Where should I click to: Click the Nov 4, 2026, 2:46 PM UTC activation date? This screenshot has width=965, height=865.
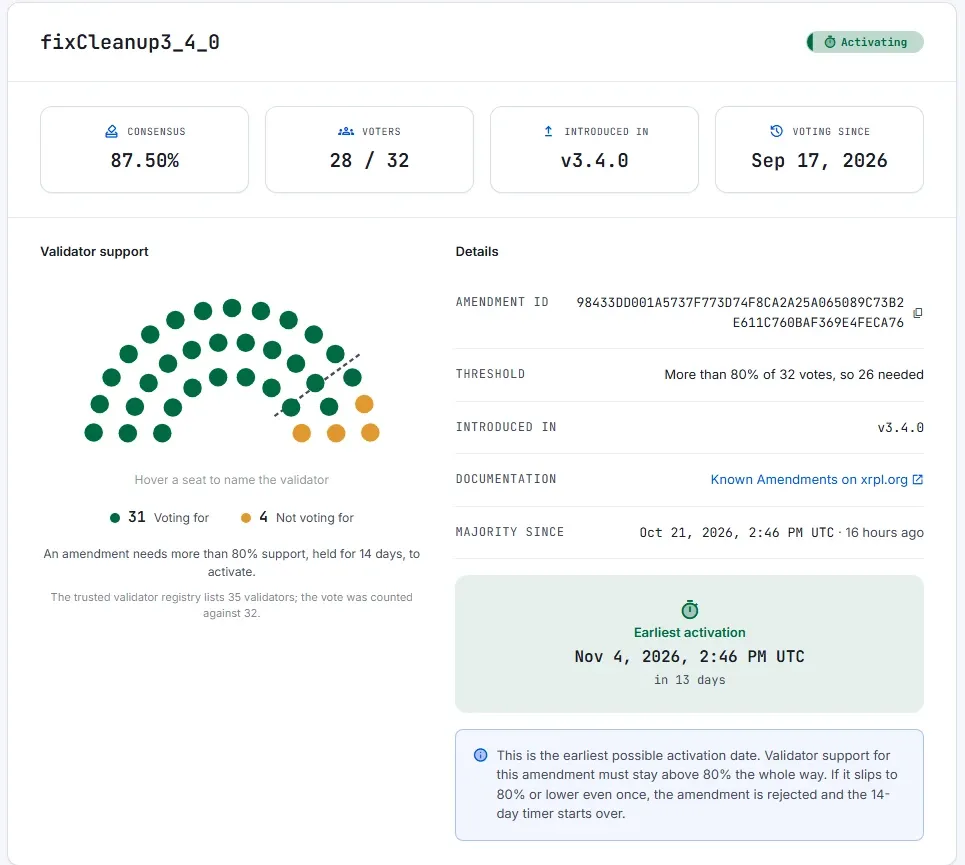tap(689, 656)
